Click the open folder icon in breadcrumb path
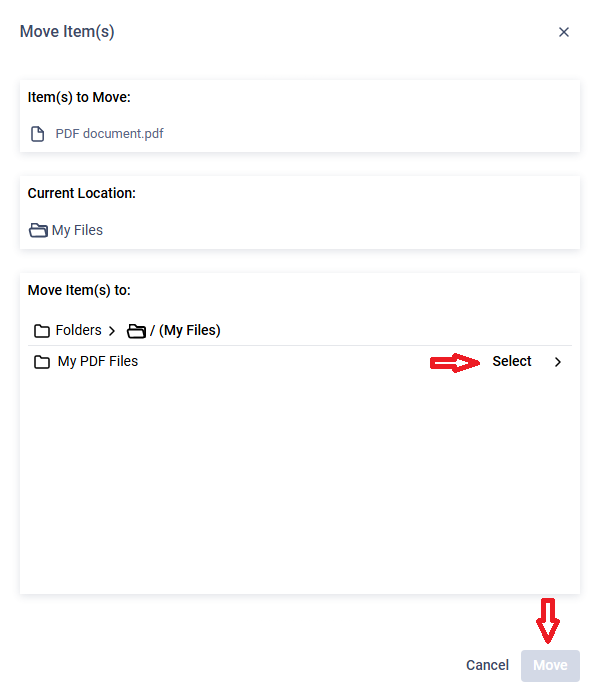Viewport: 600px width, 698px height. coord(136,331)
